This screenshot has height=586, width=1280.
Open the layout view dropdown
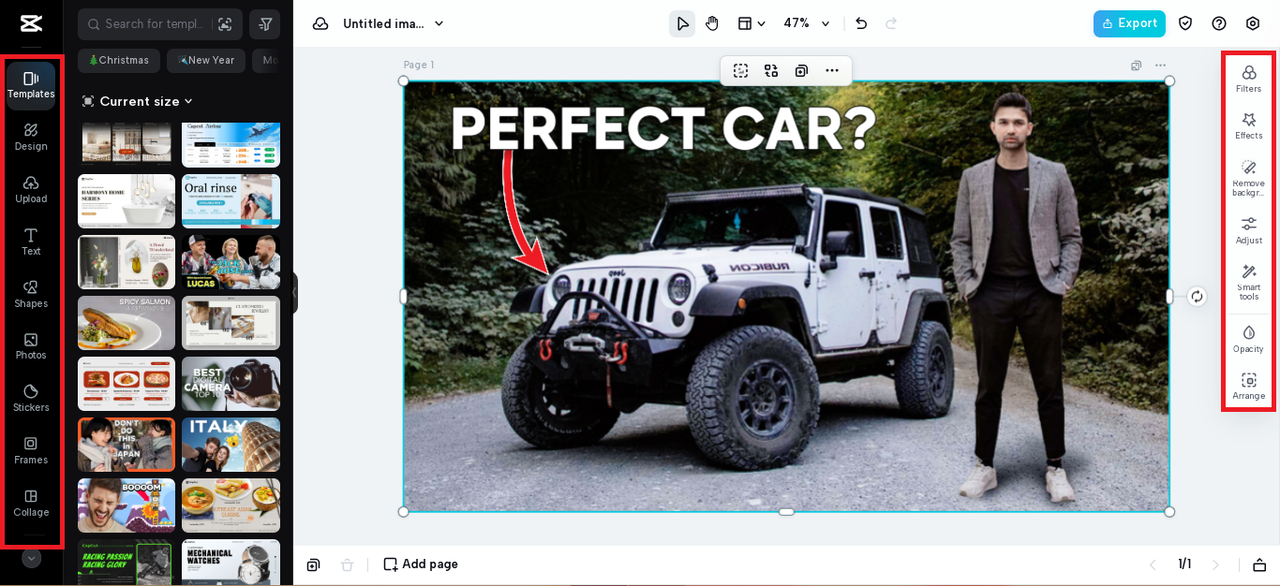[751, 23]
